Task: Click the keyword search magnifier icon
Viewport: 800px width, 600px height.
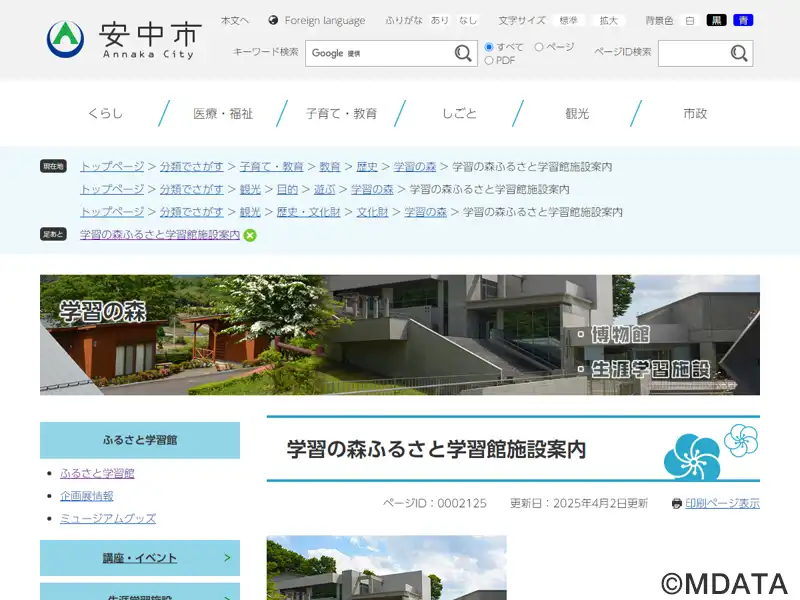Action: 463,53
